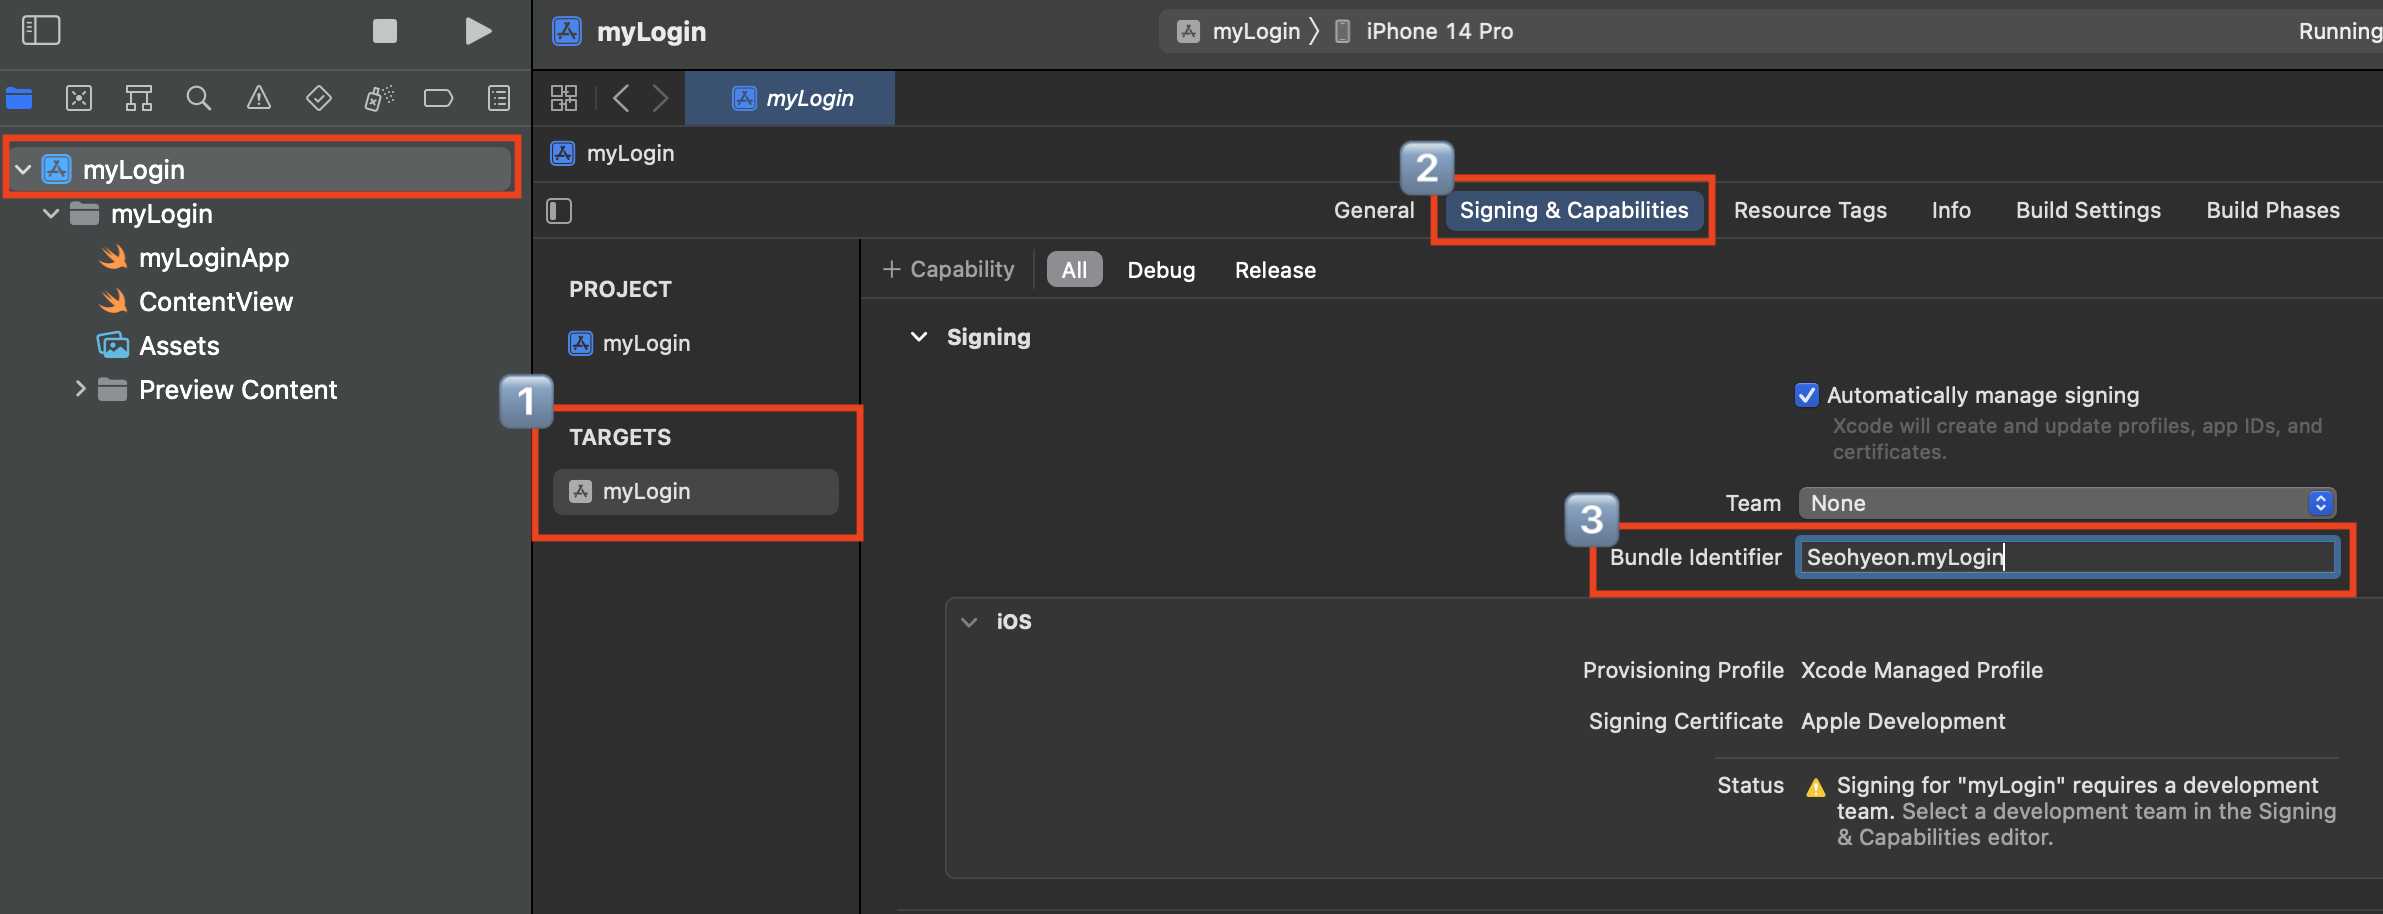This screenshot has width=2383, height=914.
Task: Open the Report navigator
Action: 499,98
